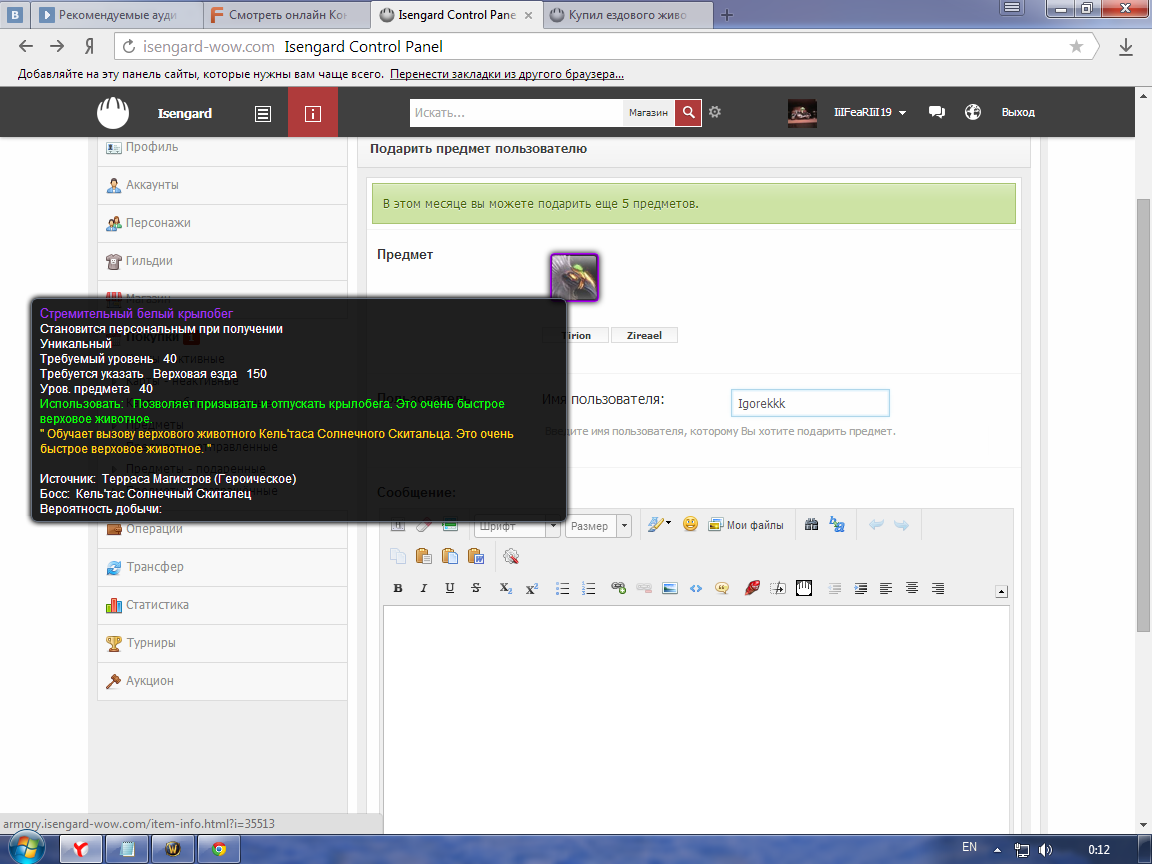Screen dimensions: 1152x864
Task: Collapse the editor toolbar arrow
Action: click(1001, 591)
